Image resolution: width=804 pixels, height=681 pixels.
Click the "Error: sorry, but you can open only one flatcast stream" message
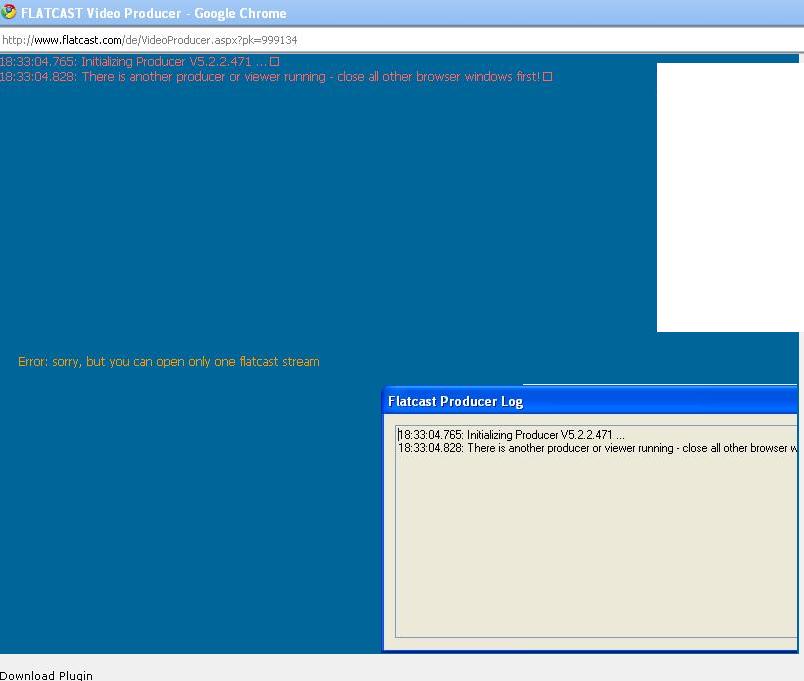click(169, 362)
